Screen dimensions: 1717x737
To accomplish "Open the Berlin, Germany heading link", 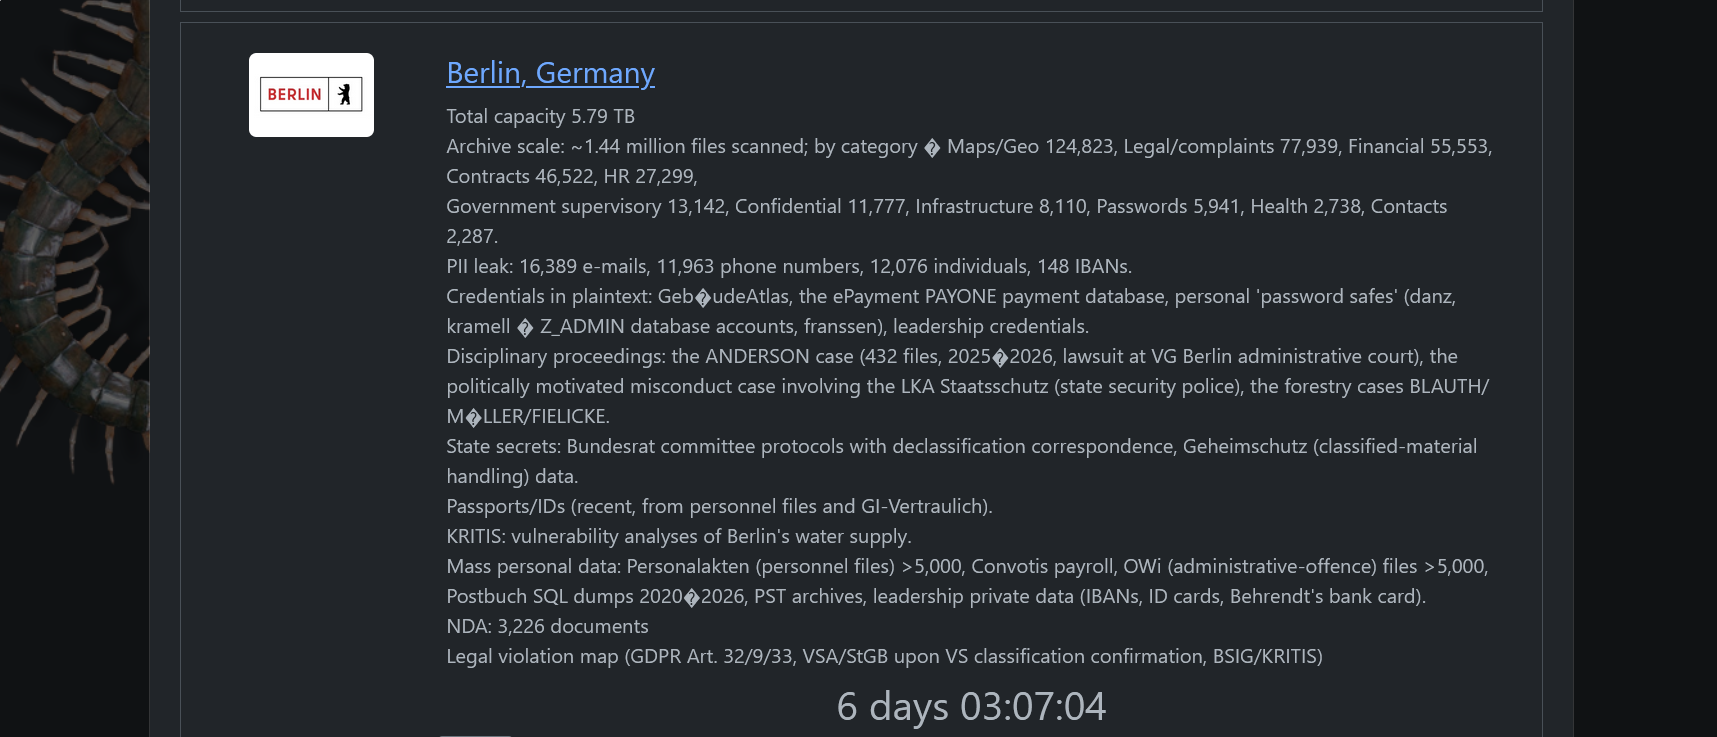I will click(550, 73).
